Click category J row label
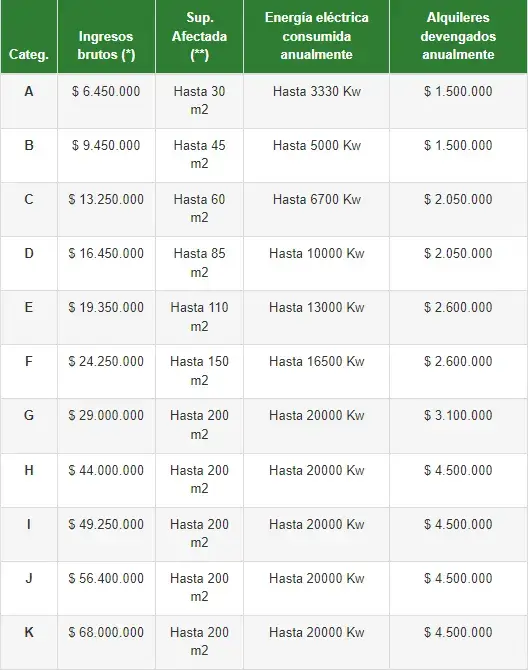The height and width of the screenshot is (670, 528). (29, 579)
